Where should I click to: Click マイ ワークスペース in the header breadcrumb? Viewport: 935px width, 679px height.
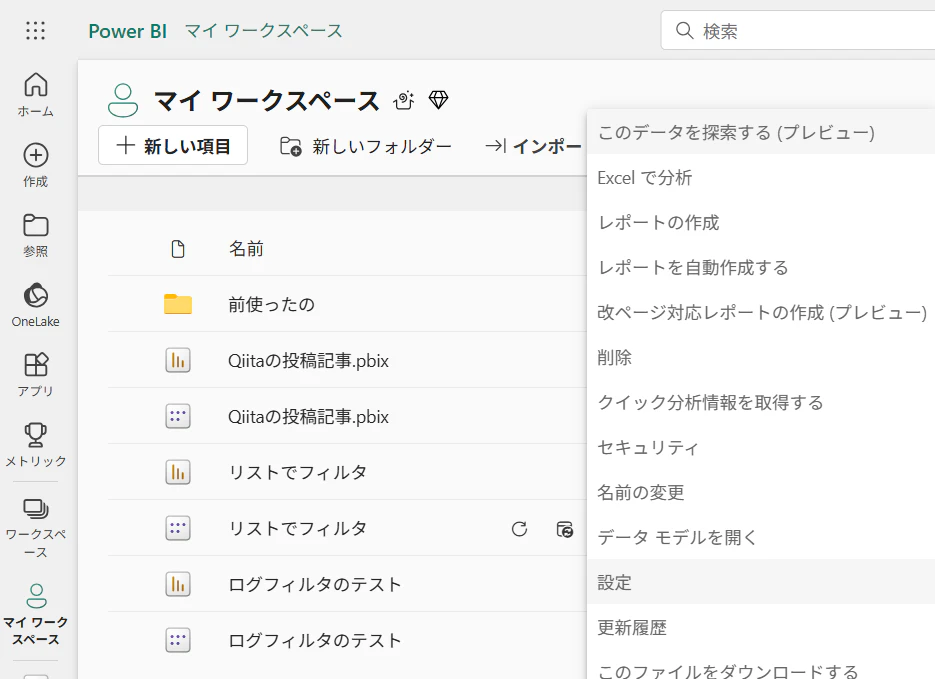click(x=264, y=31)
